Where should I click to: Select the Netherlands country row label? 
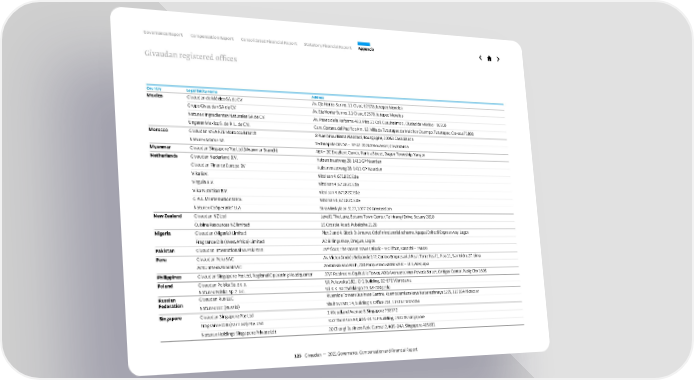[164, 156]
